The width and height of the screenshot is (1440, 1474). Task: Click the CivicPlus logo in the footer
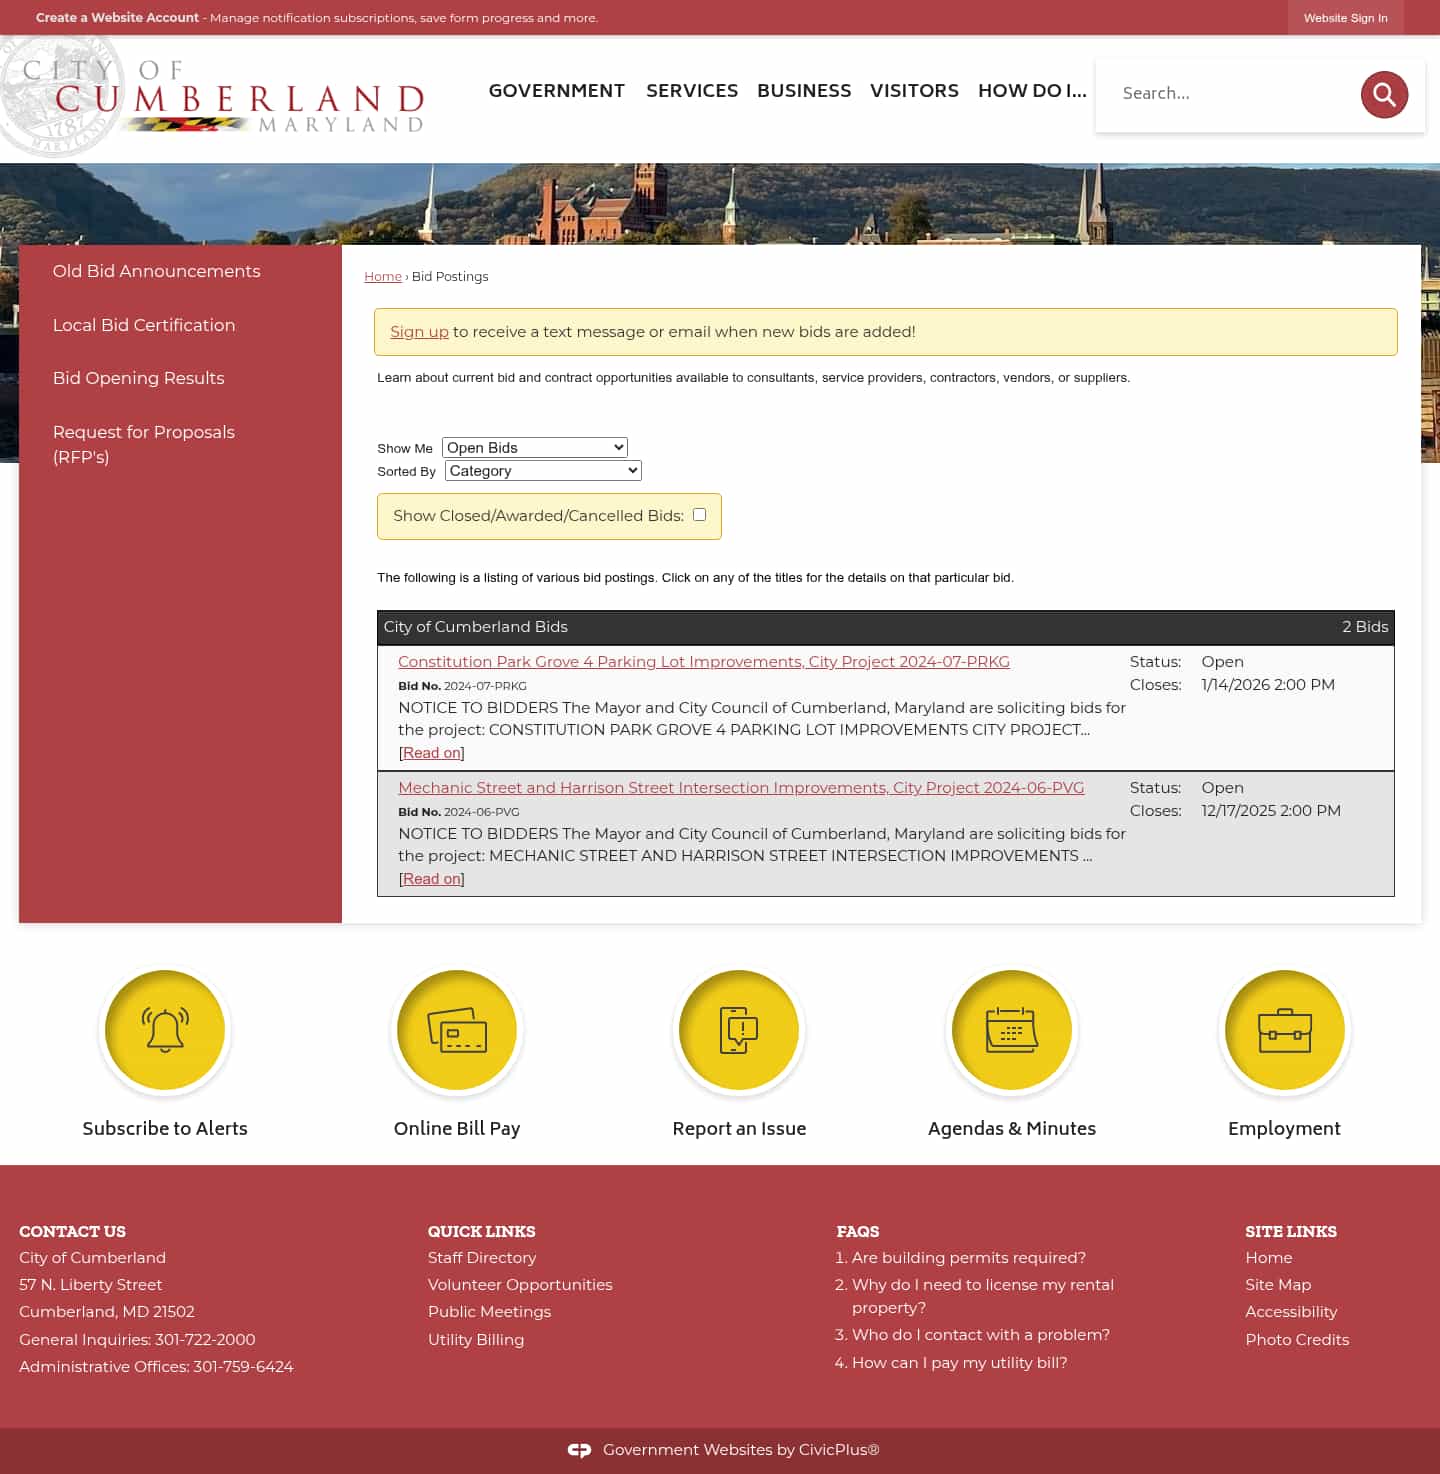tap(580, 1449)
